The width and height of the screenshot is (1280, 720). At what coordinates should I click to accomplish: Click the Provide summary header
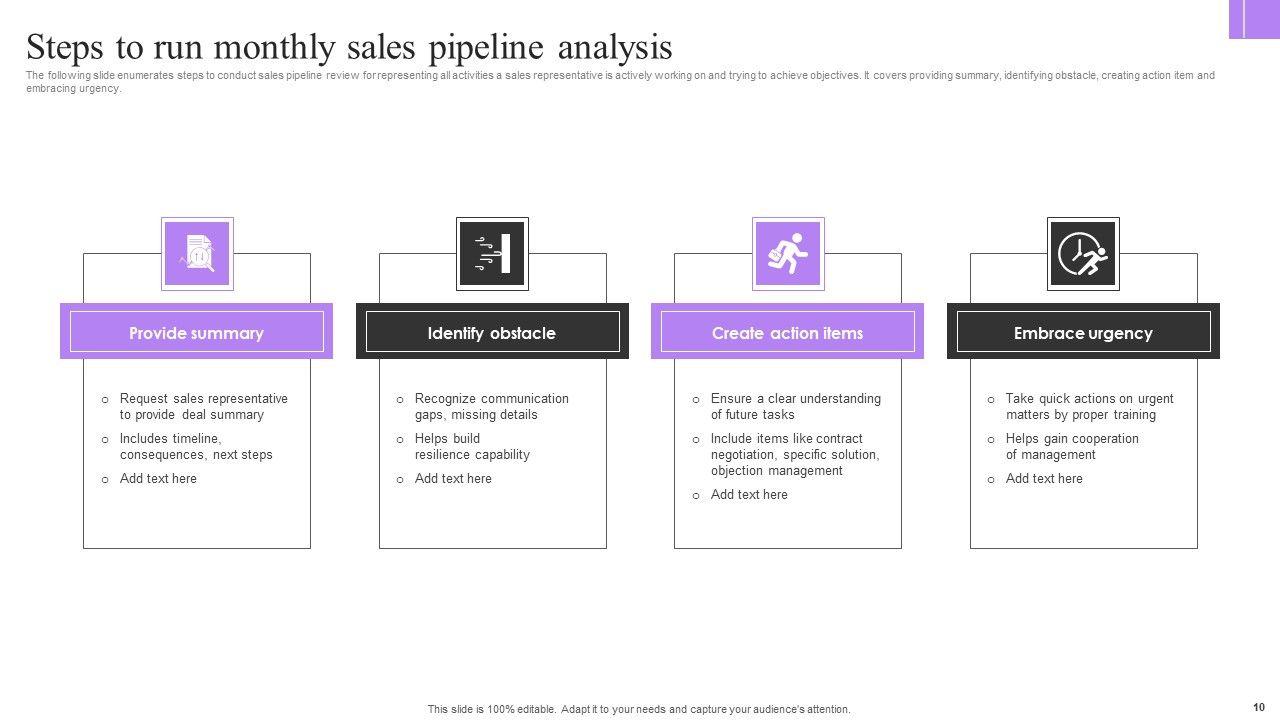196,333
